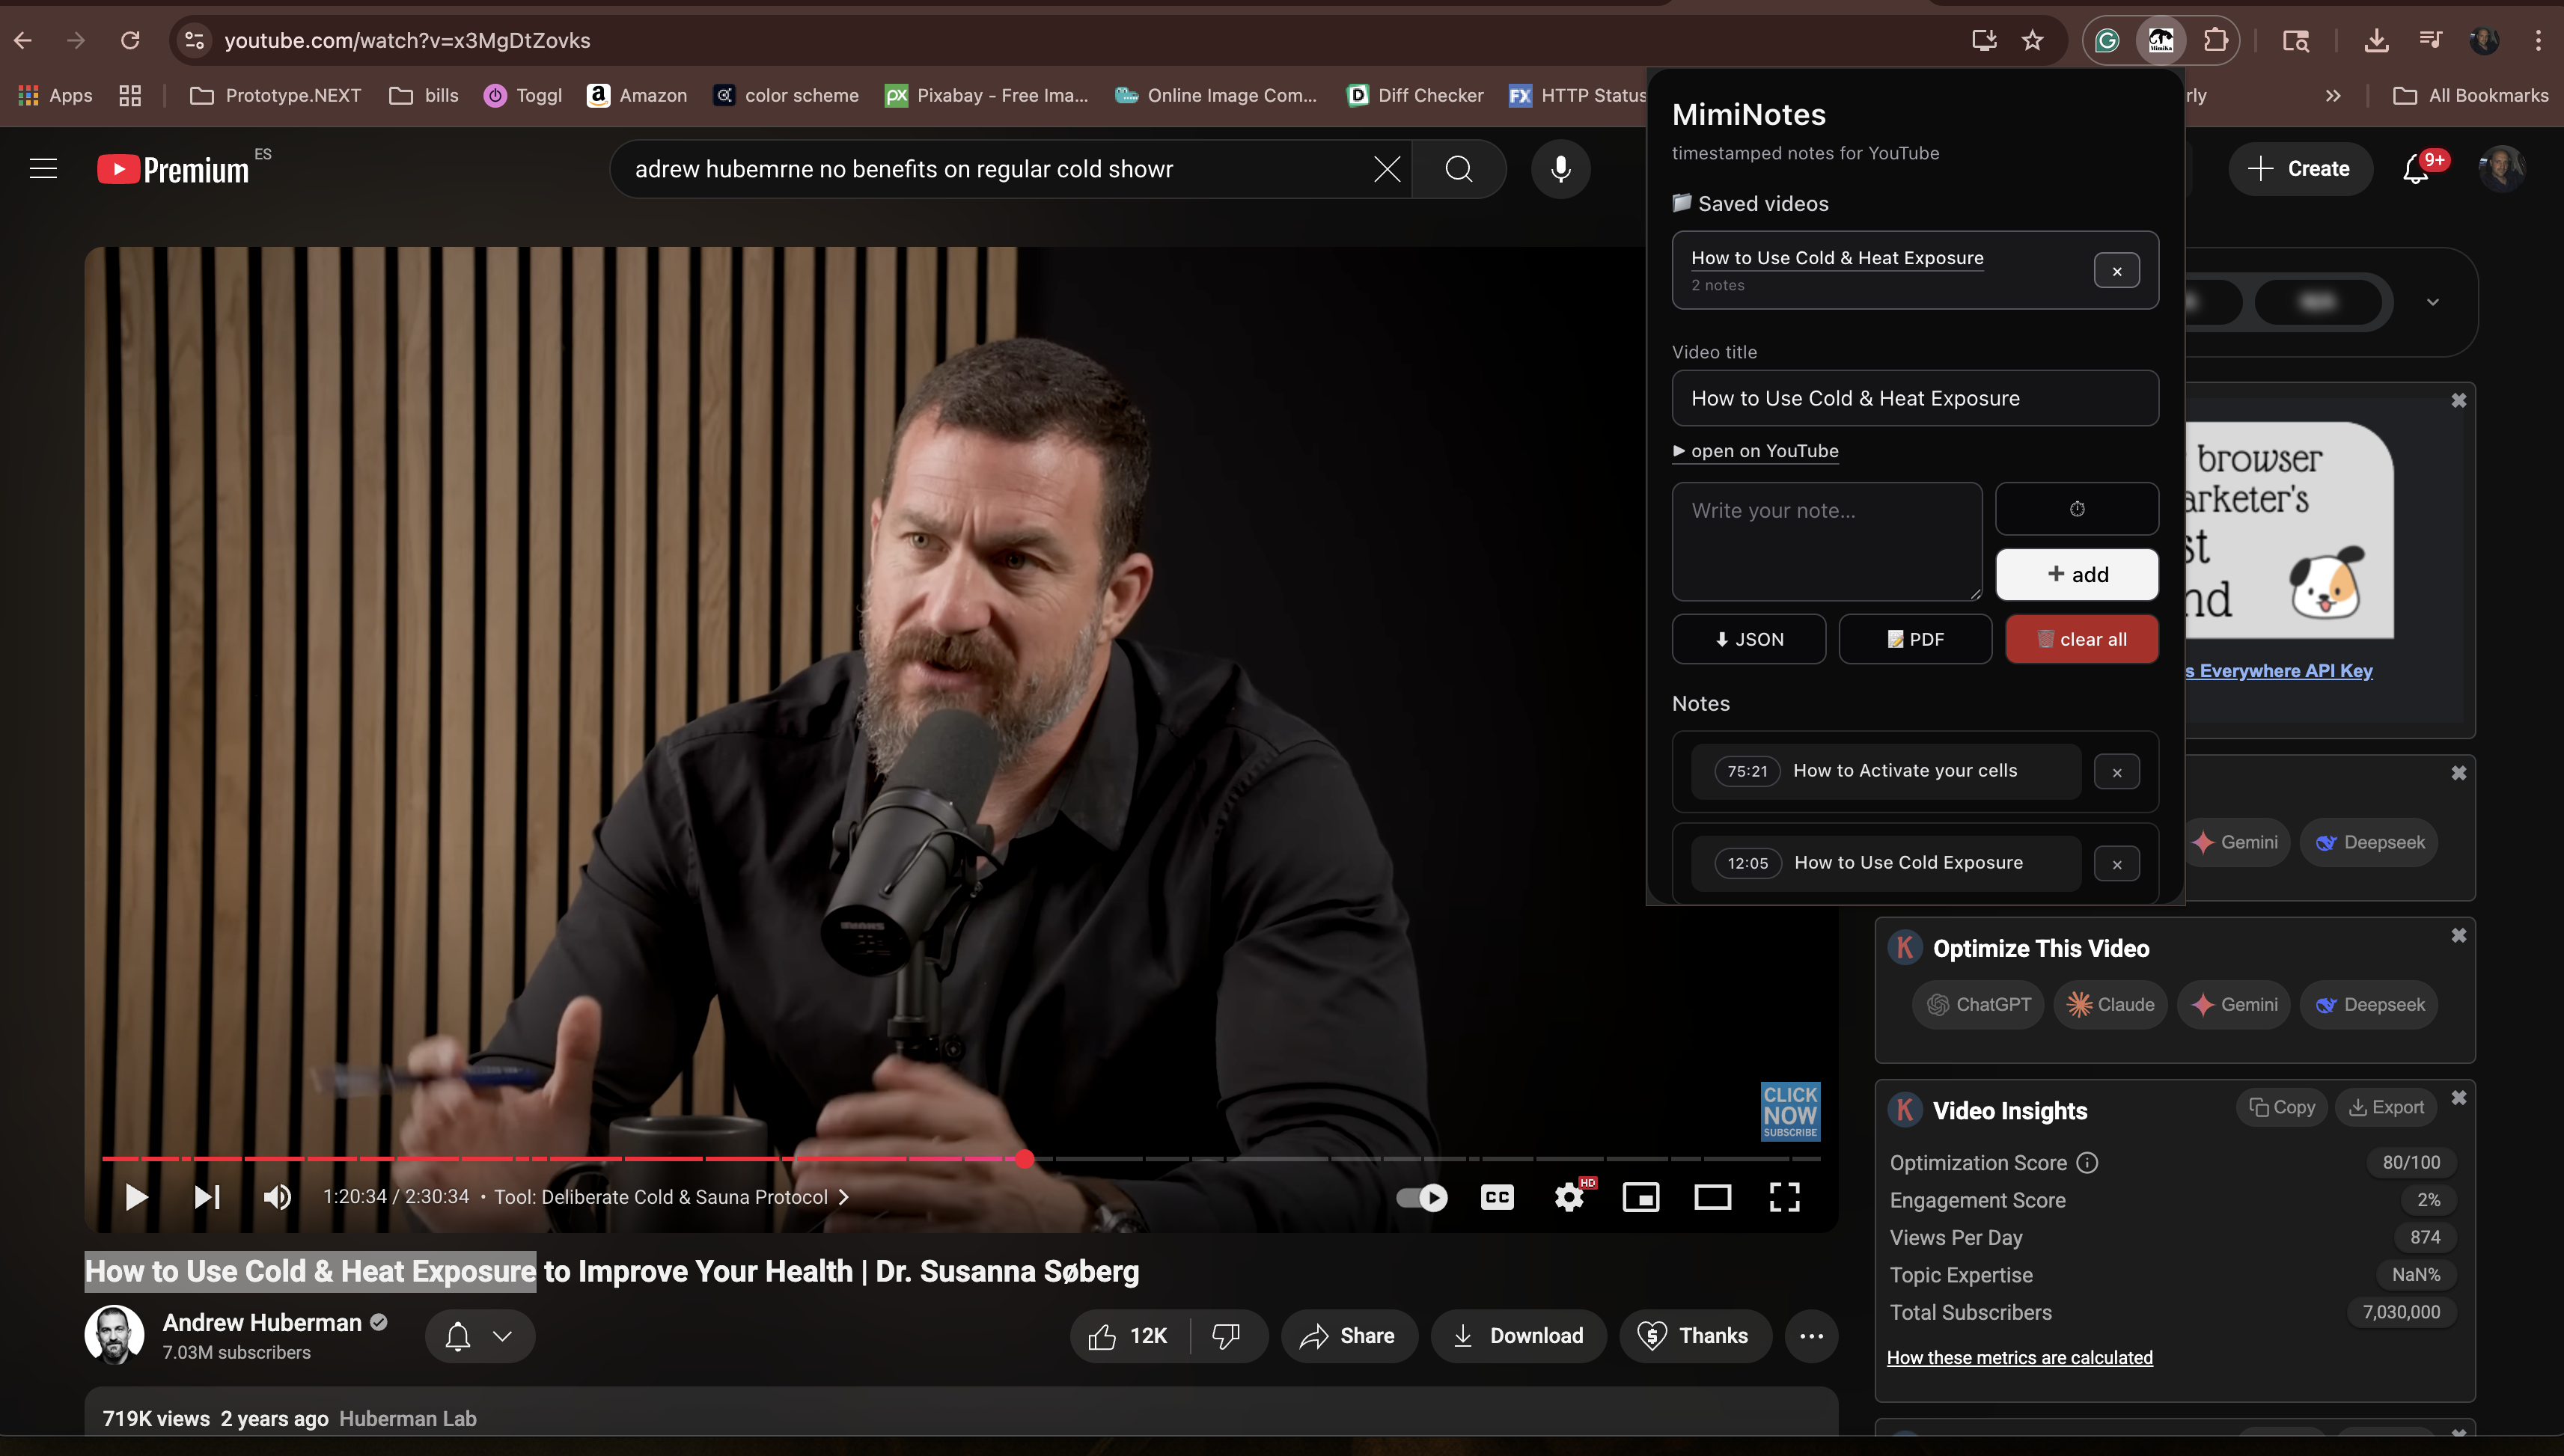Mute the video volume
This screenshot has height=1456, width=2564.
click(x=277, y=1197)
